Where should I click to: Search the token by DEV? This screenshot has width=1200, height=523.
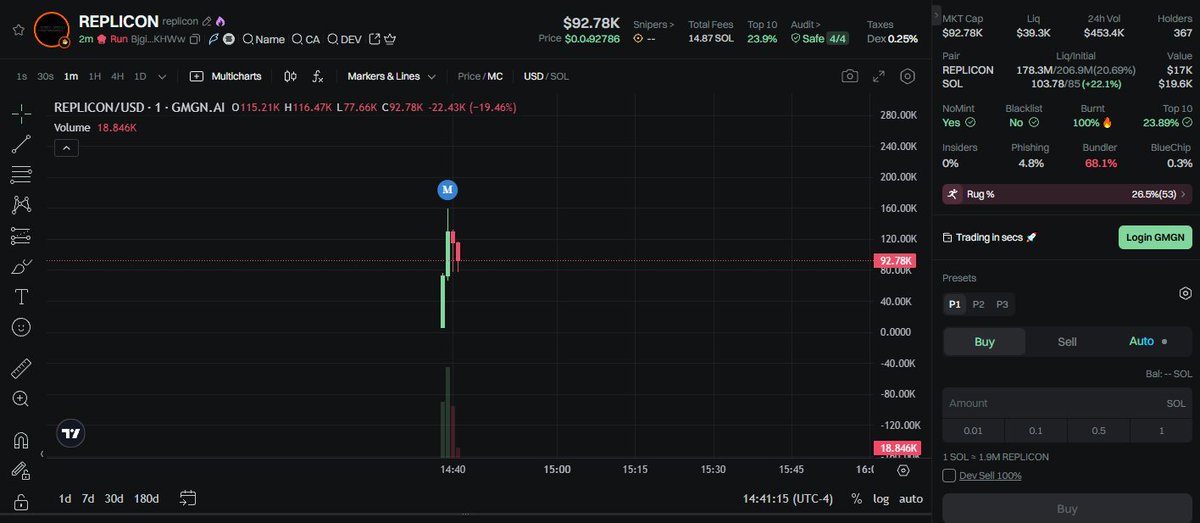(x=344, y=39)
